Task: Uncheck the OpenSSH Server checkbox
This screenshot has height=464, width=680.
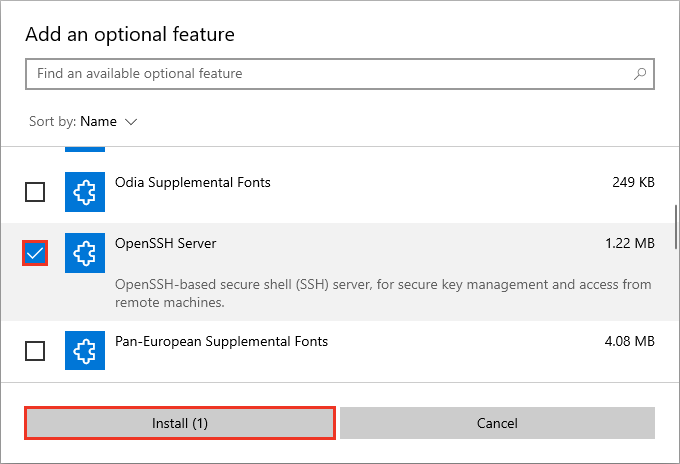Action: click(x=35, y=254)
